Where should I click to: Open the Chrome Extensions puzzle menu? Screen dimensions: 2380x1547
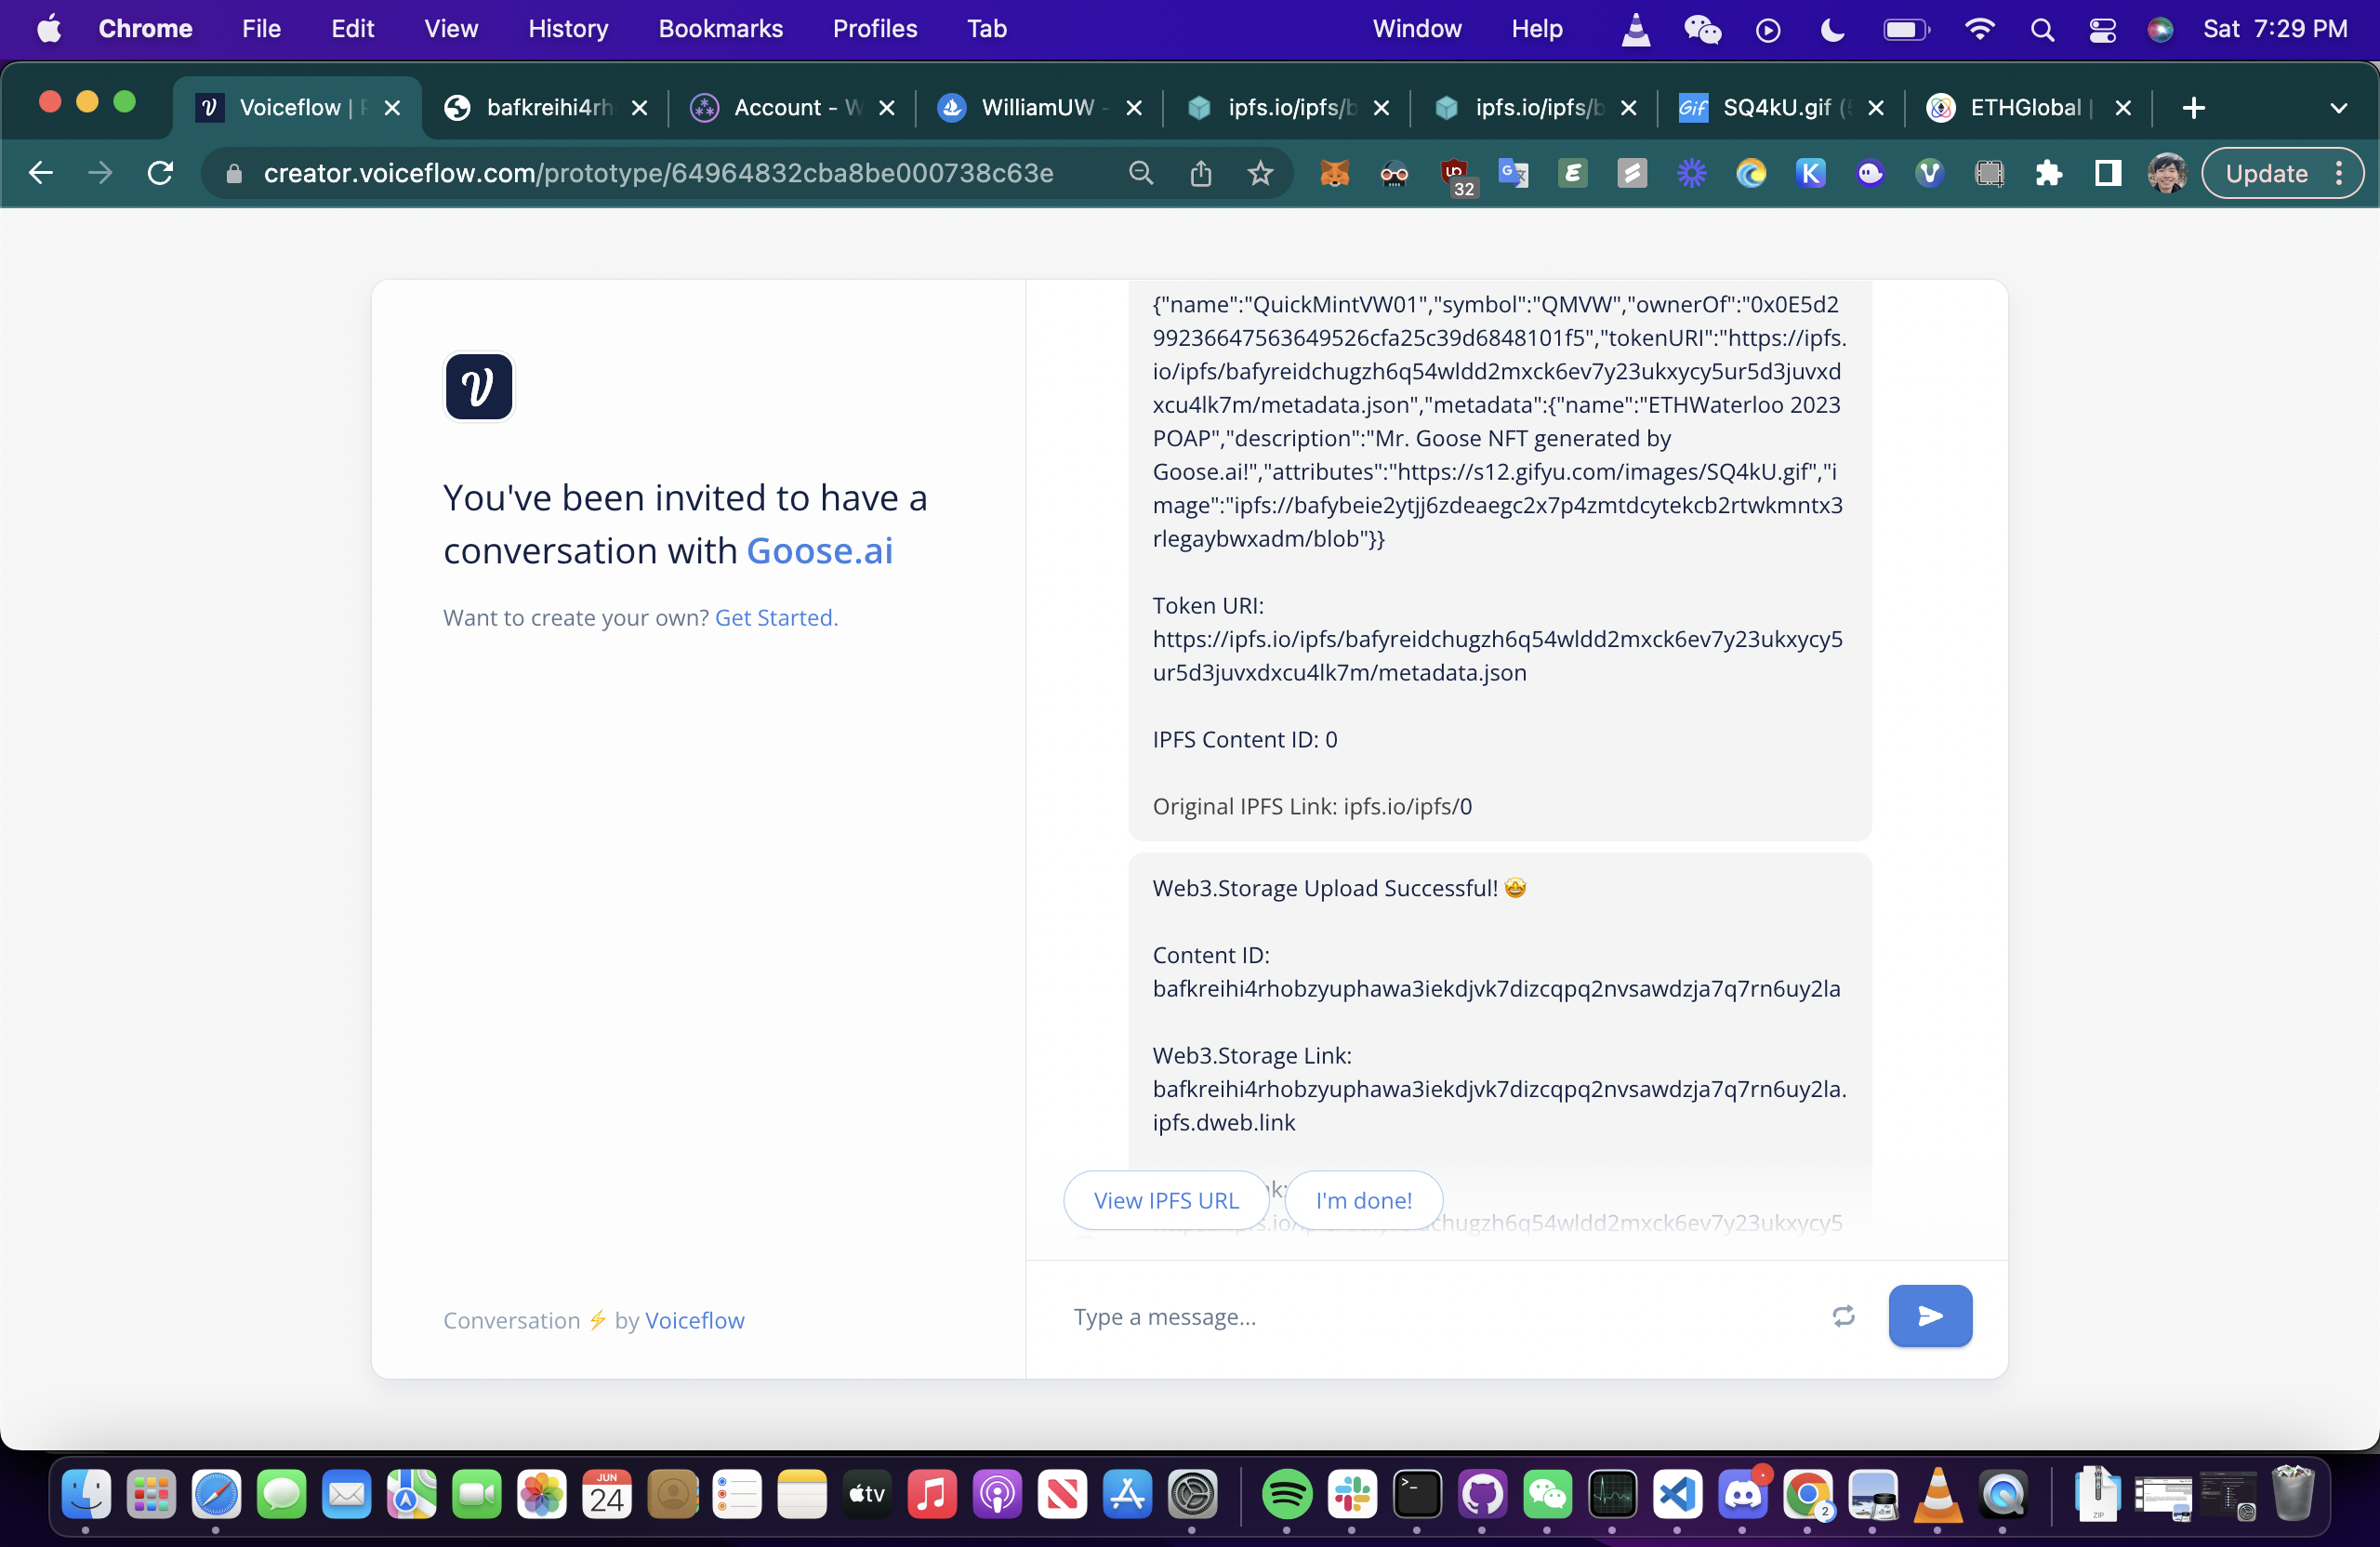[2048, 173]
